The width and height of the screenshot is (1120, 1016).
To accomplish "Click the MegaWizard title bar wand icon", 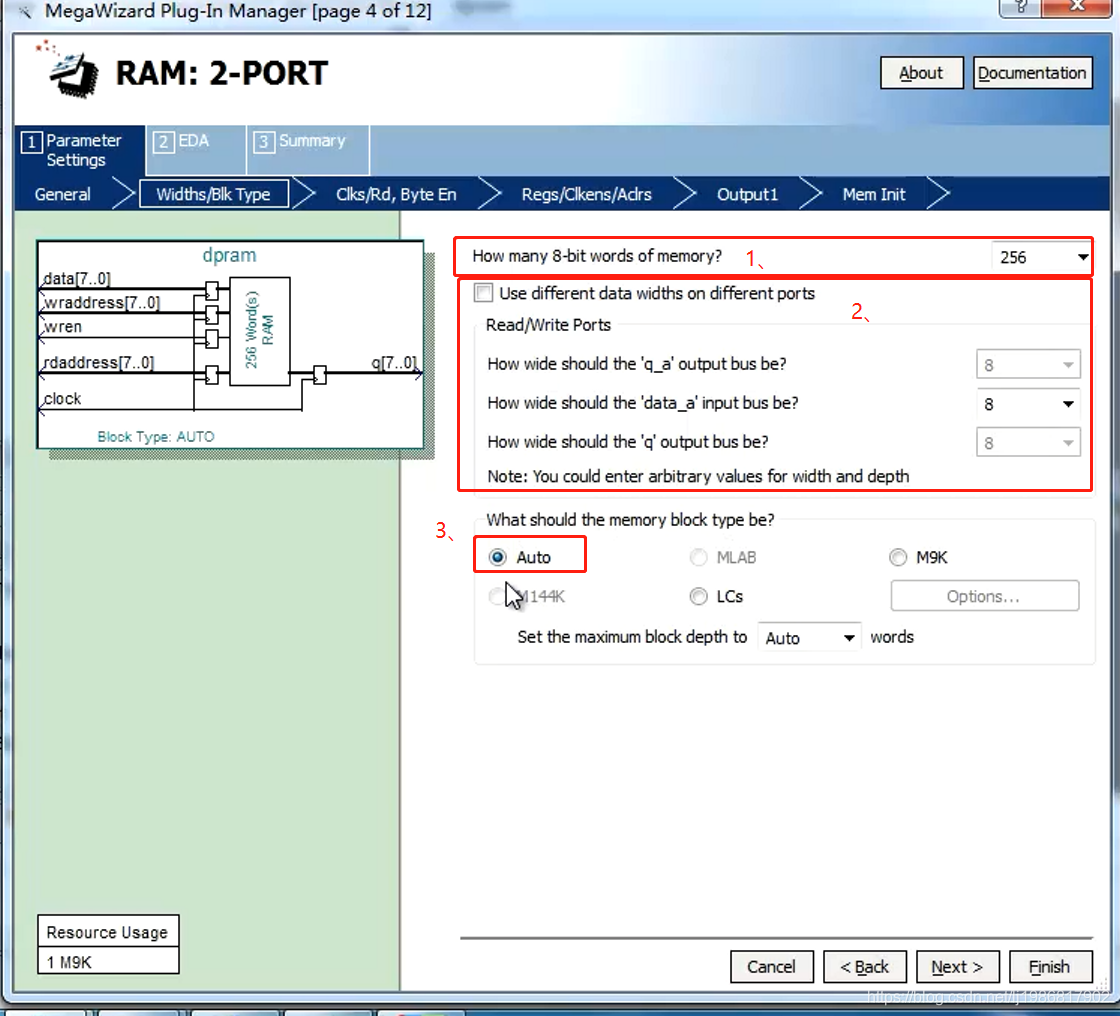I will point(26,11).
